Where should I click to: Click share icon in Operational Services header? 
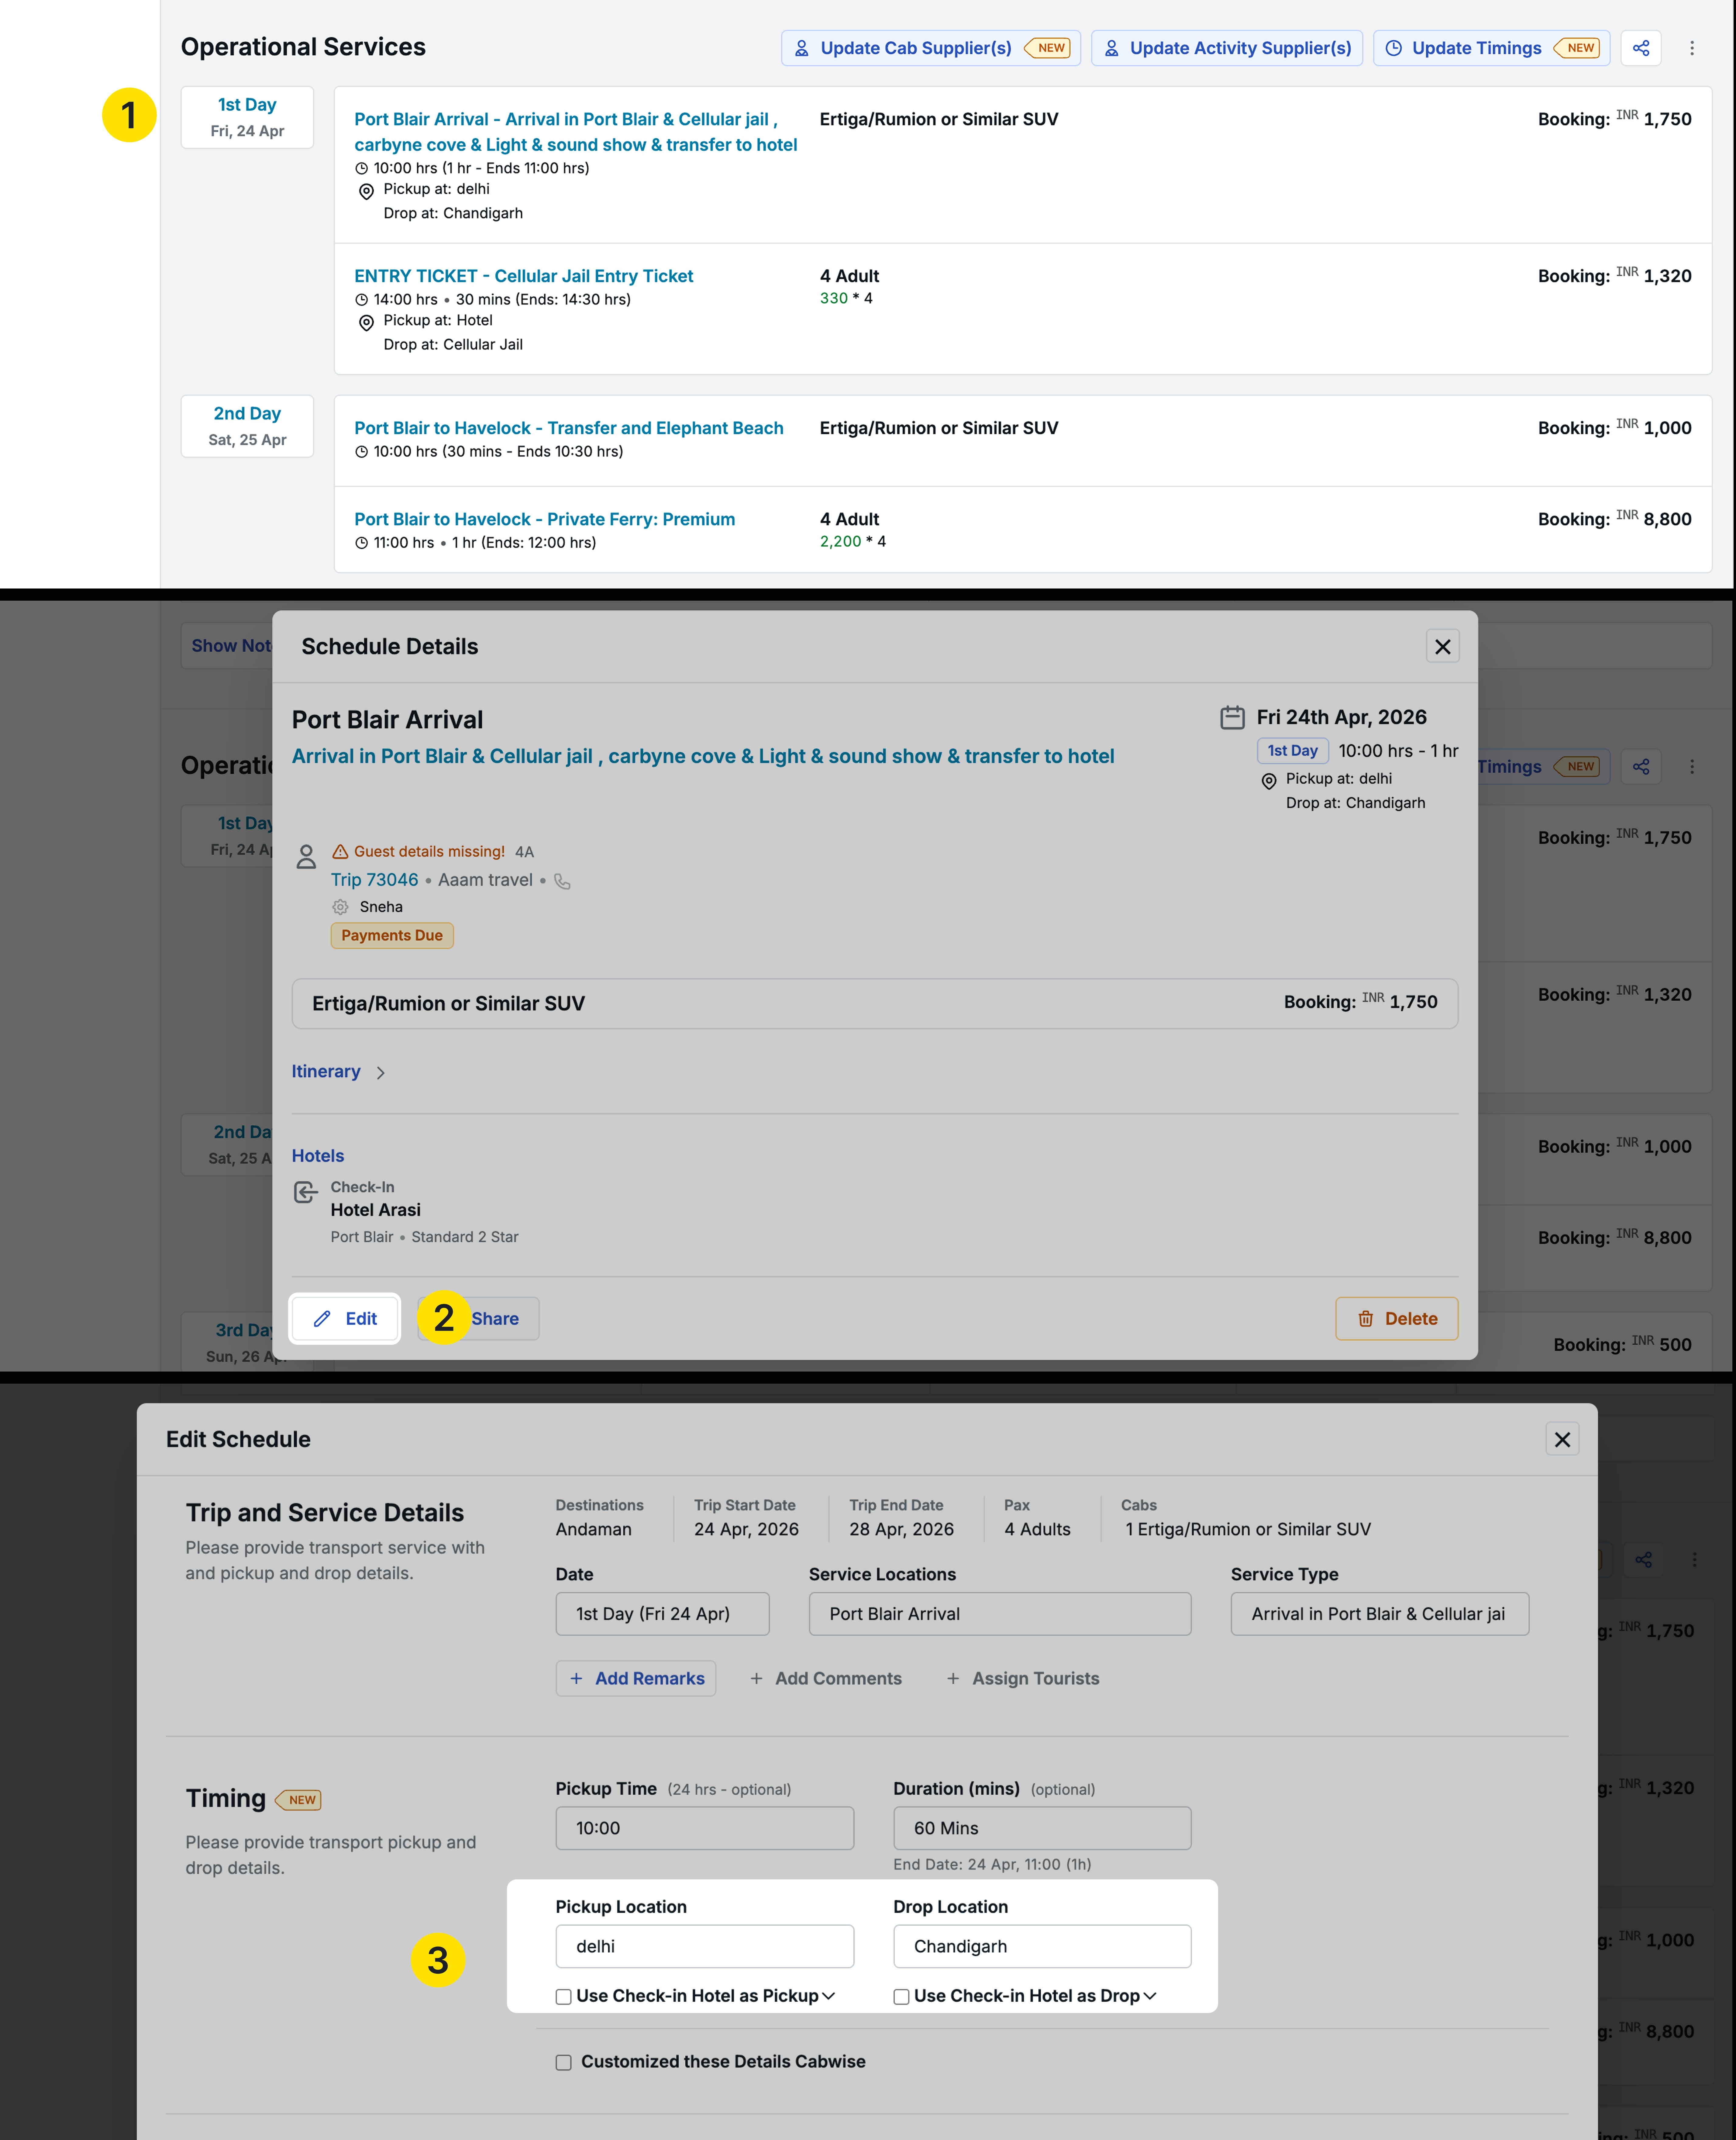tap(1641, 48)
